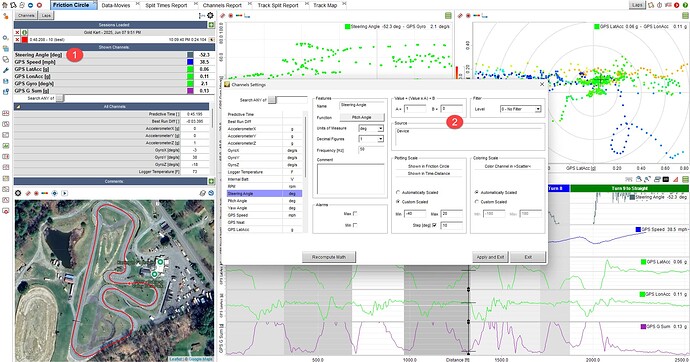Click the Turn 9 to Straight segment header
This screenshot has height=362, width=690.
(629, 188)
